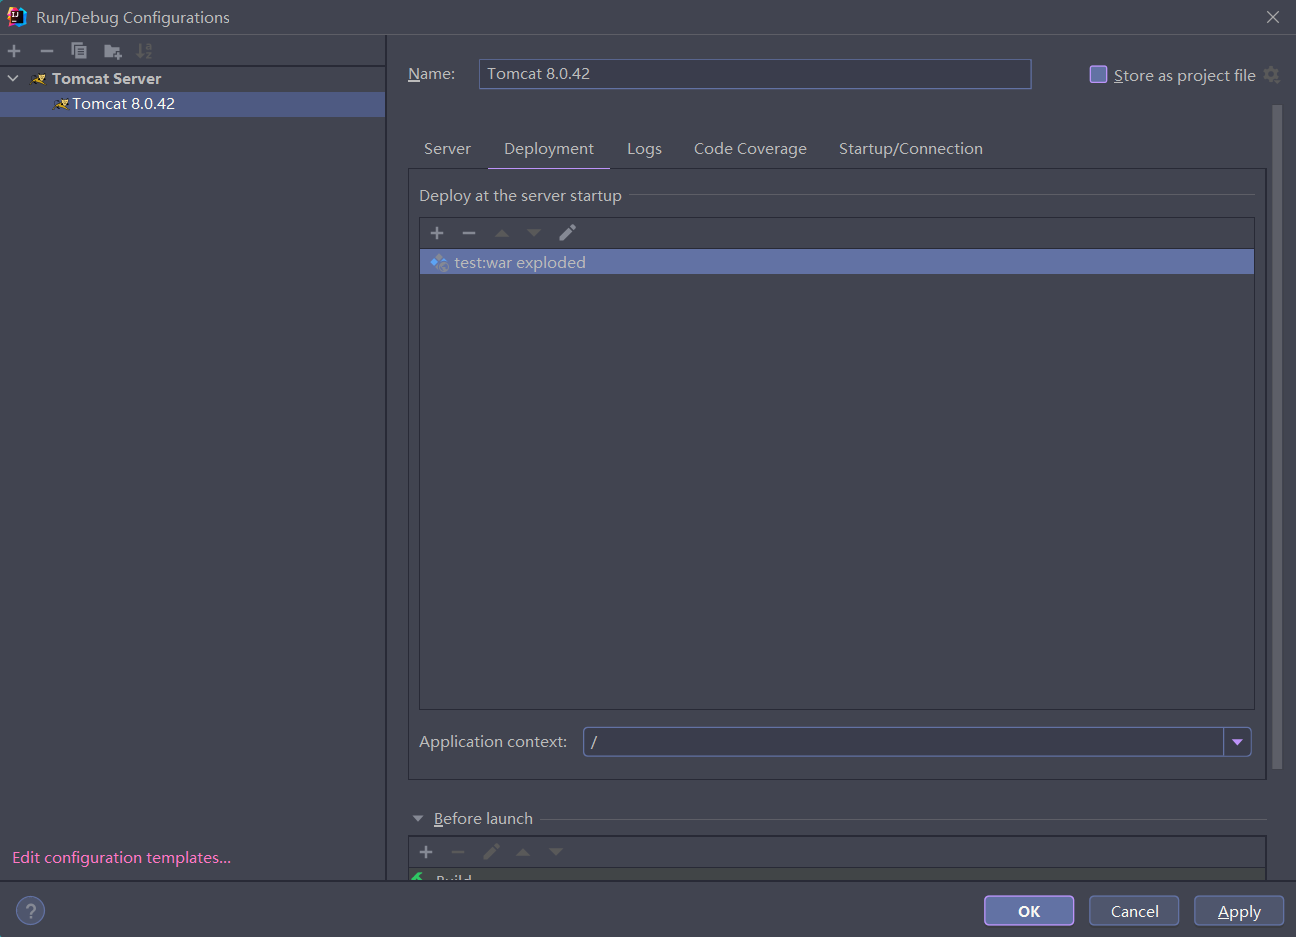This screenshot has width=1296, height=937.
Task: Click the vertical scrollbar of settings panel
Action: [x=1277, y=437]
